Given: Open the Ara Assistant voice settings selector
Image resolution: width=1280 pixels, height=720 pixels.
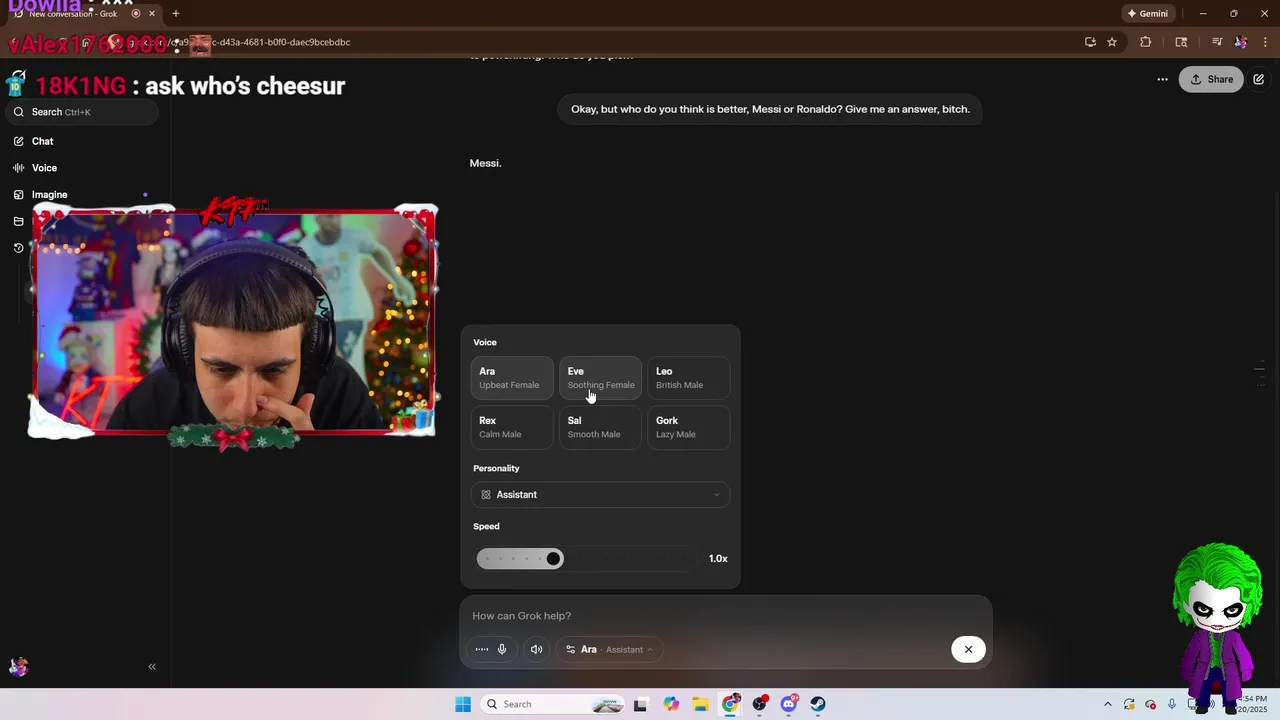Looking at the screenshot, I should (609, 650).
